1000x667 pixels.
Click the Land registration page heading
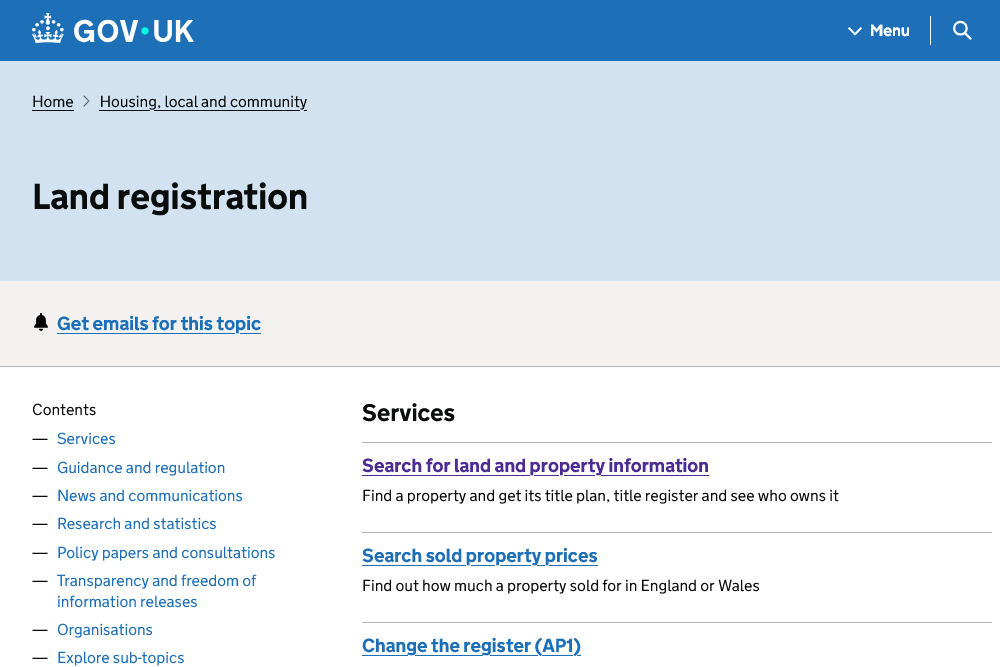click(169, 197)
